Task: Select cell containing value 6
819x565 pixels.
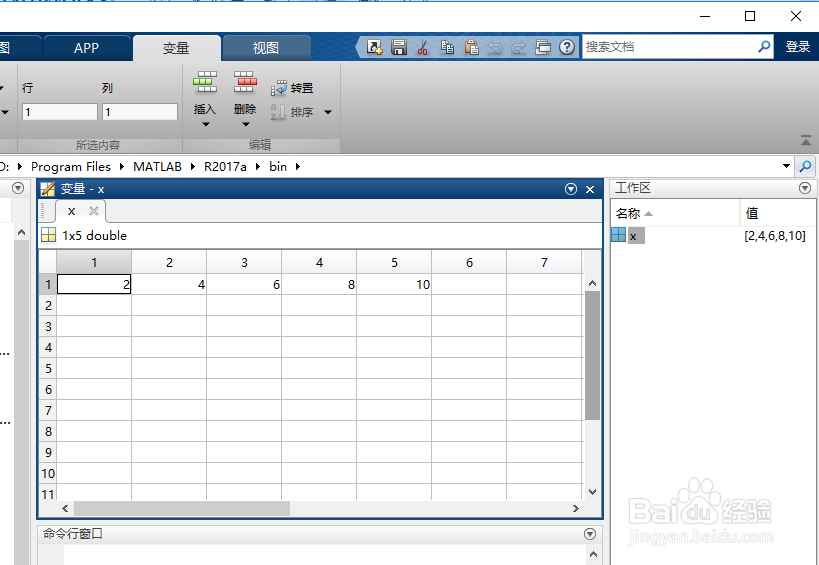Action: click(244, 285)
